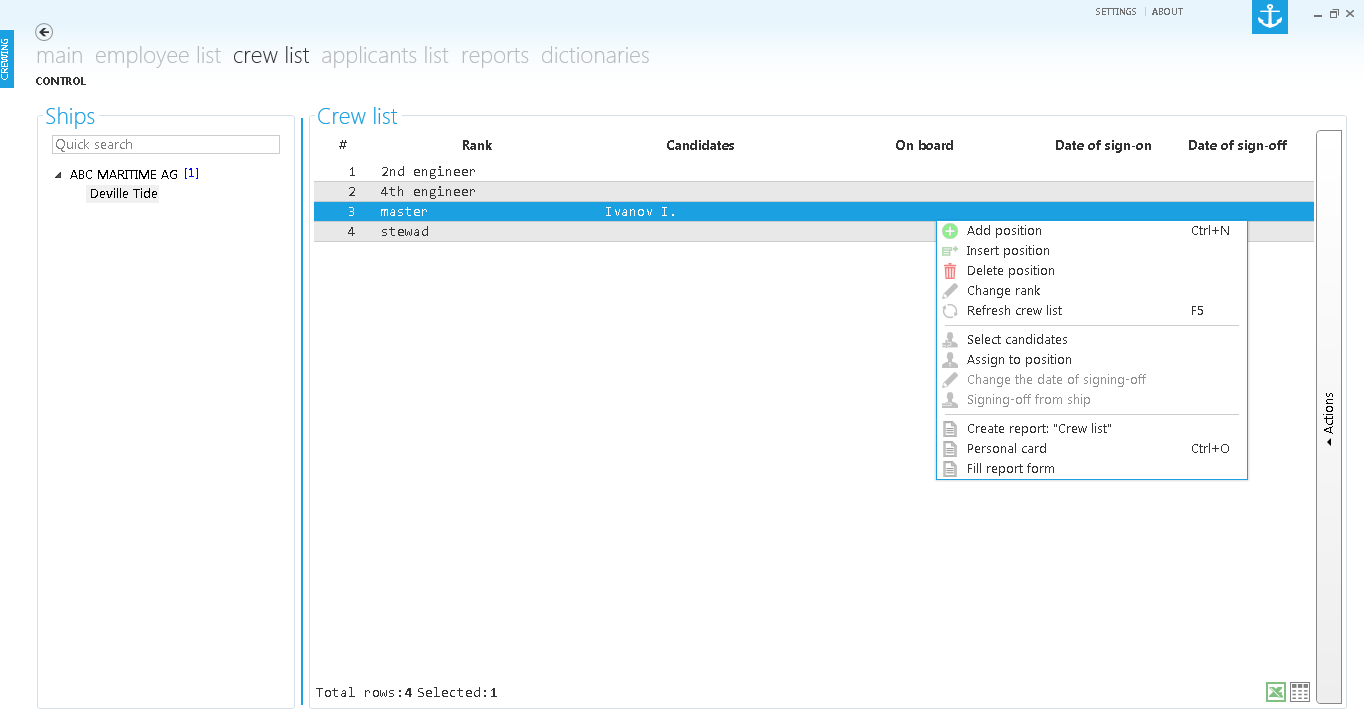Viewport: 1364px width, 713px height.
Task: Click the back arrow icon
Action: (44, 32)
